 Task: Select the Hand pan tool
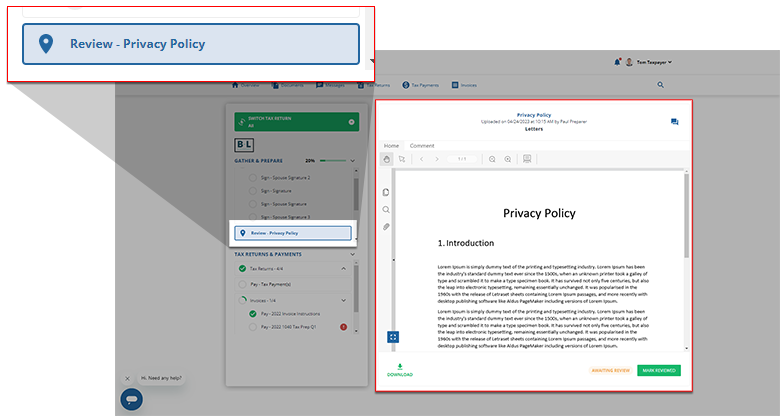(387, 159)
